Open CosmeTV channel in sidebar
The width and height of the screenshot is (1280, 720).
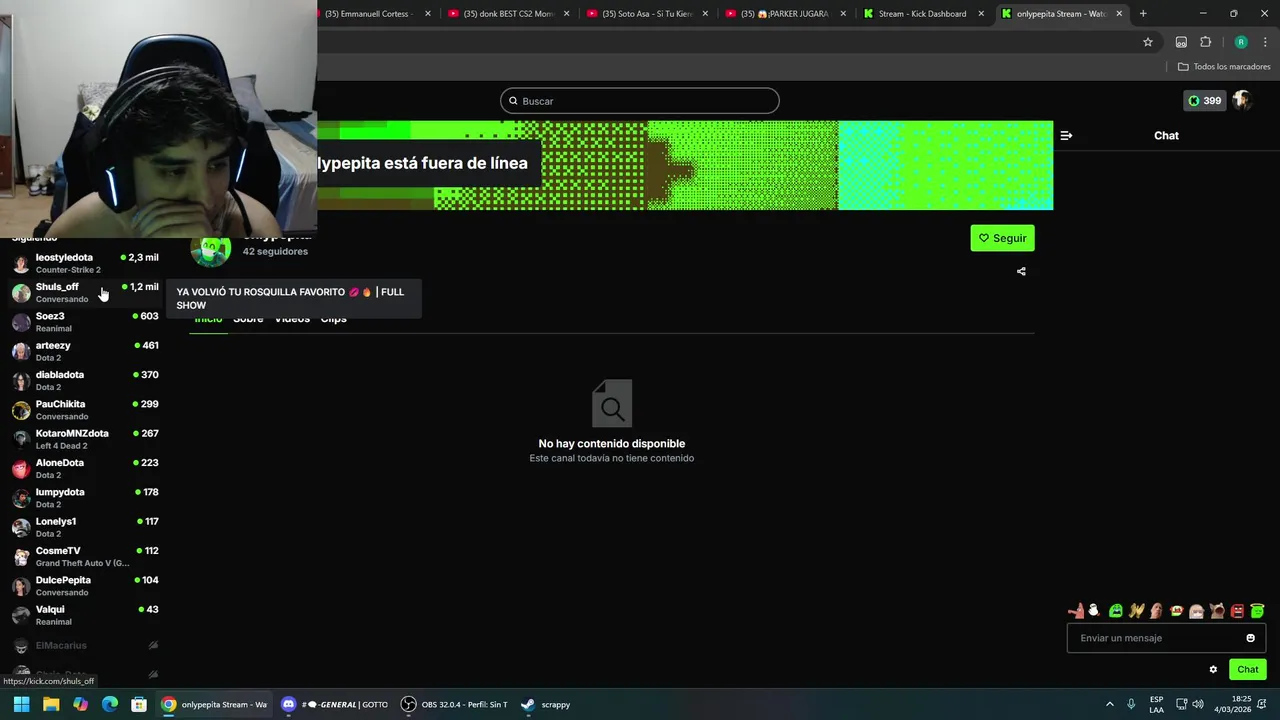(85, 556)
